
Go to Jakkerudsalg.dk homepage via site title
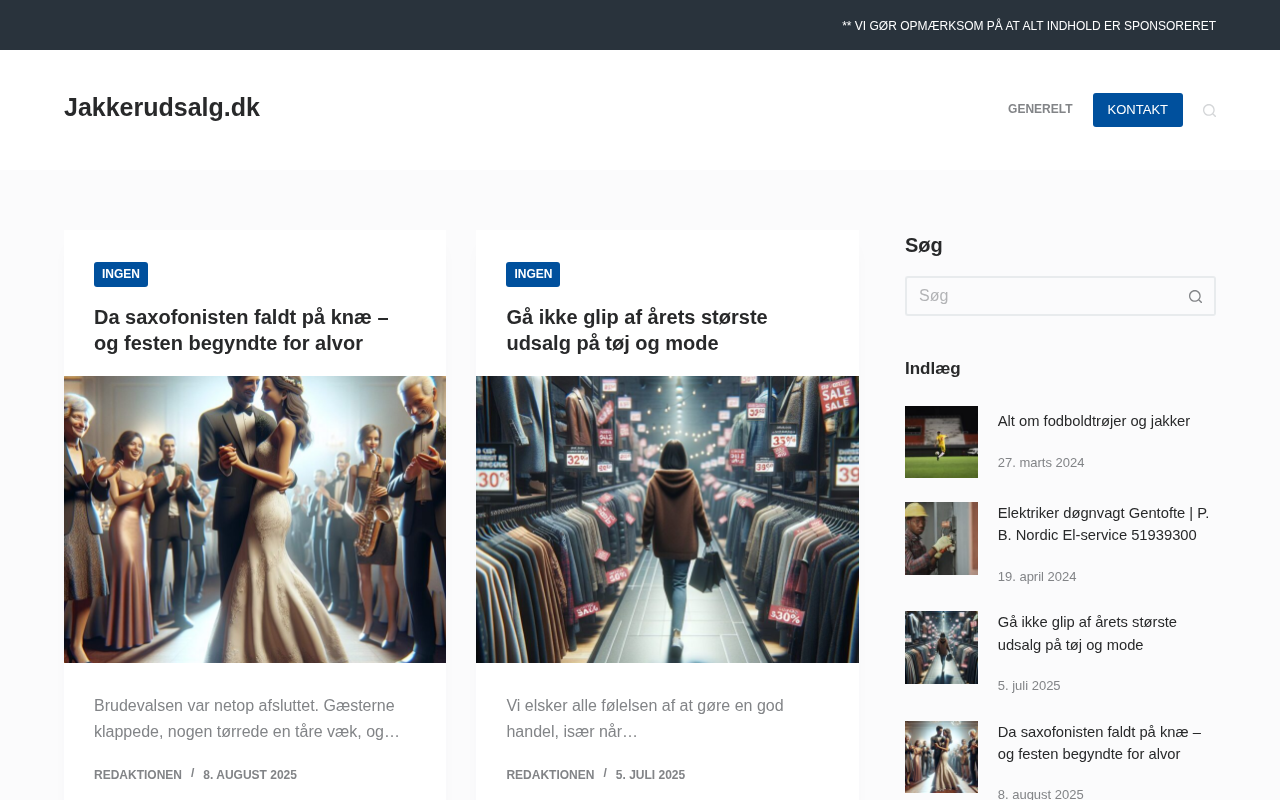(x=162, y=108)
